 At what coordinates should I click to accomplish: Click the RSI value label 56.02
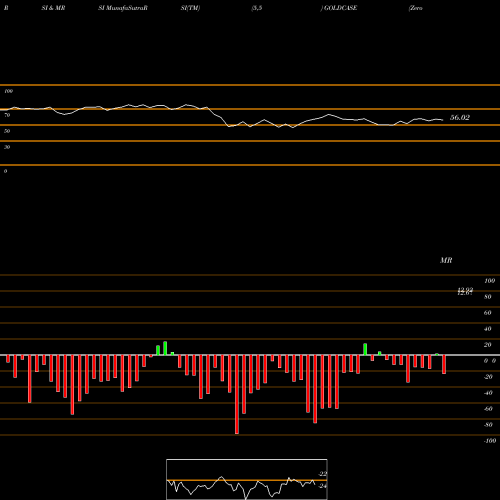(460, 118)
